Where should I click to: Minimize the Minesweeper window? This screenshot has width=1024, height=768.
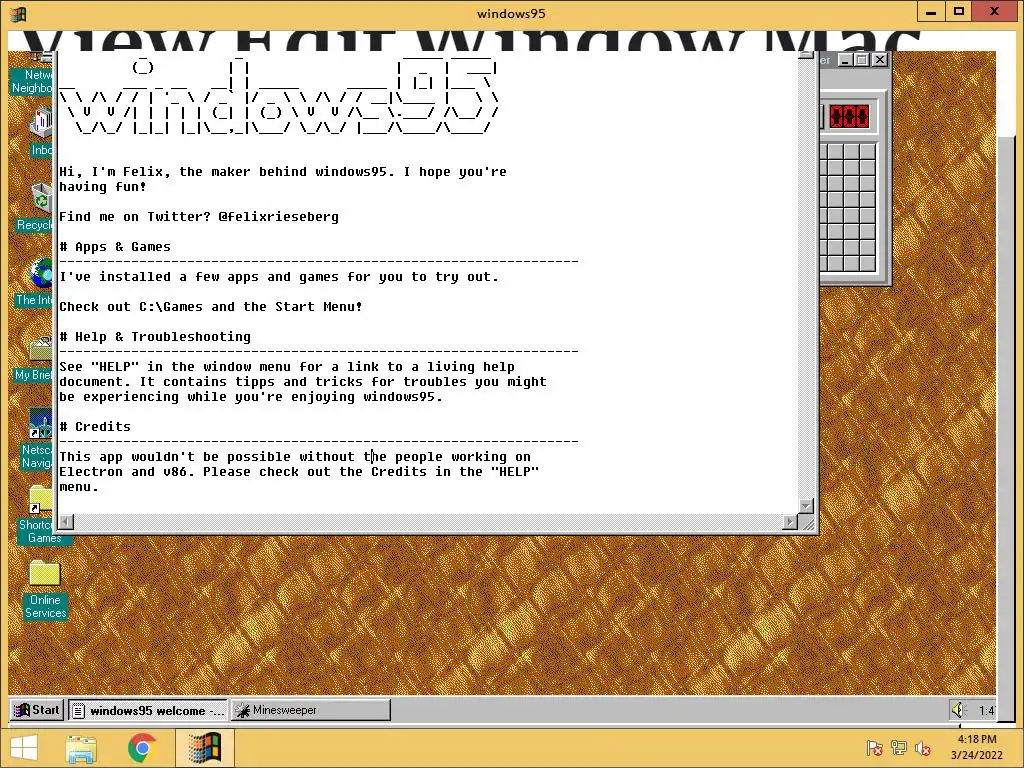coord(846,60)
